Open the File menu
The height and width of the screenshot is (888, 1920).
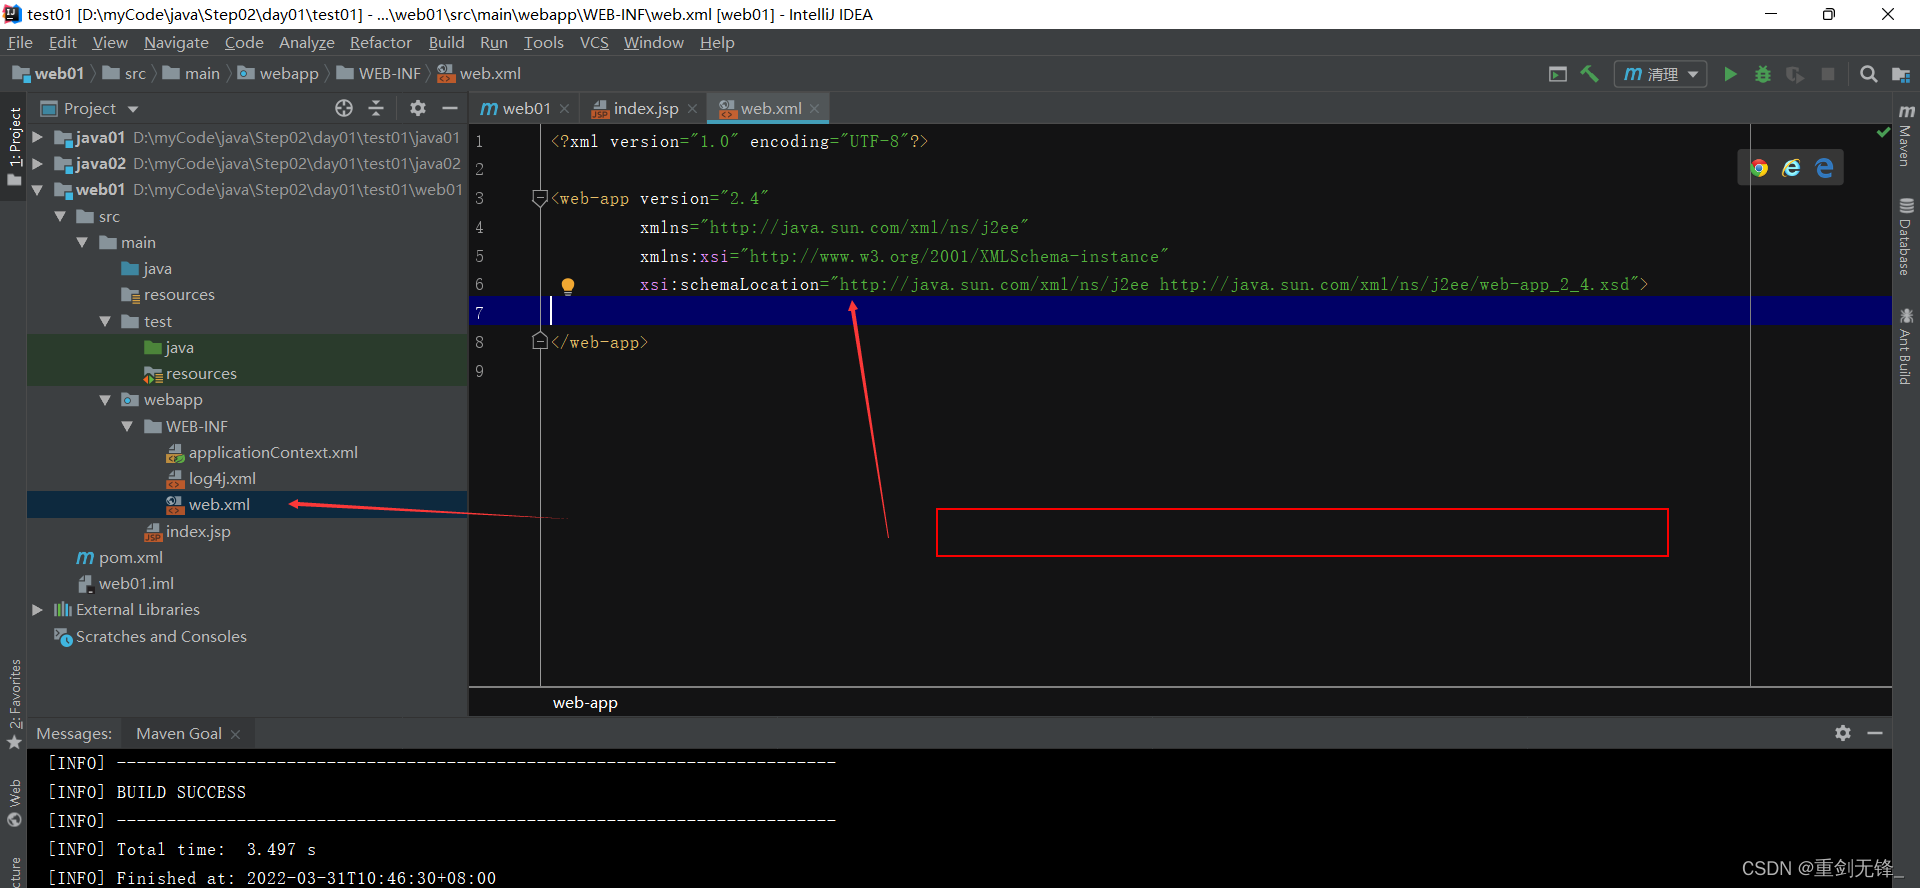point(20,42)
